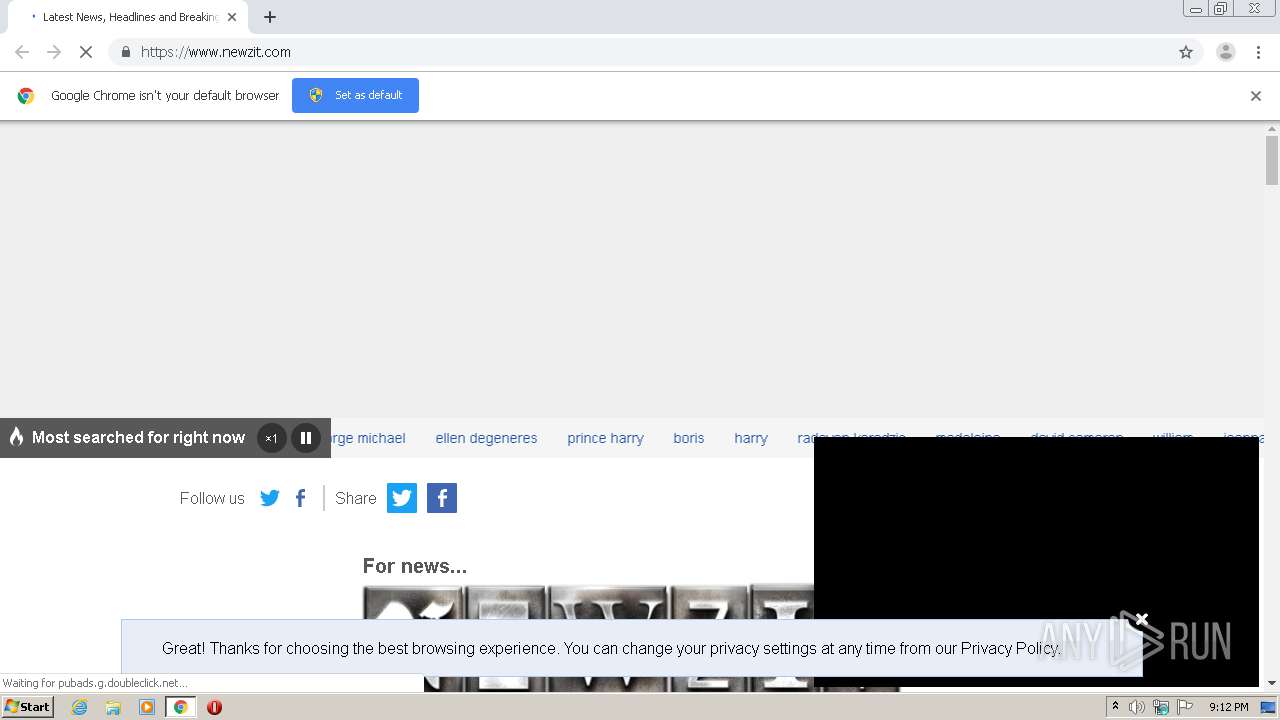Close the floating video player
The width and height of the screenshot is (1280, 720).
[1141, 619]
